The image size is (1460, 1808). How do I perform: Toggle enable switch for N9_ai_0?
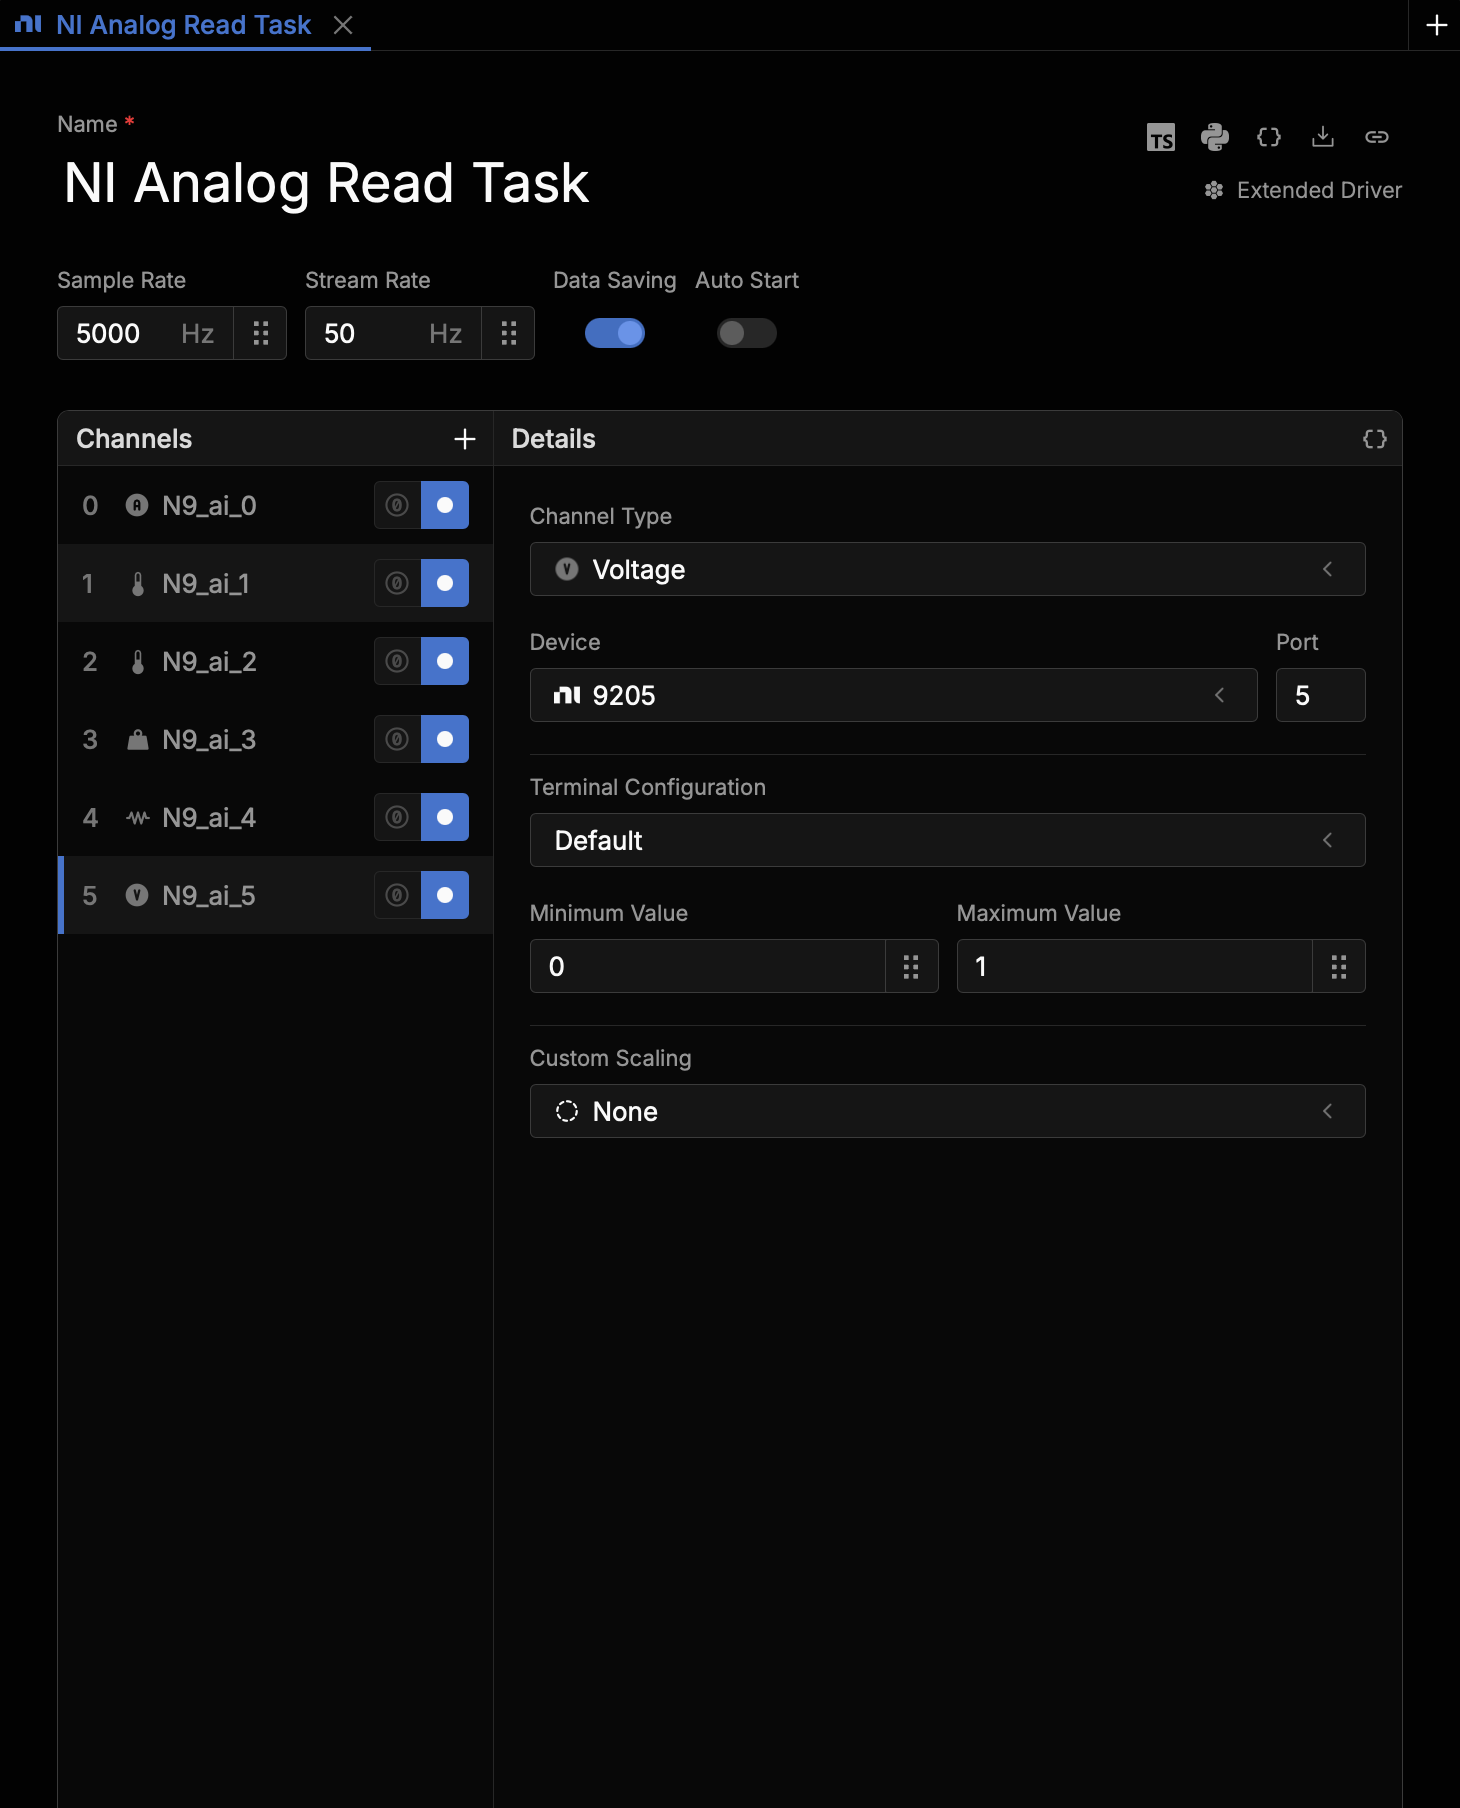445,505
